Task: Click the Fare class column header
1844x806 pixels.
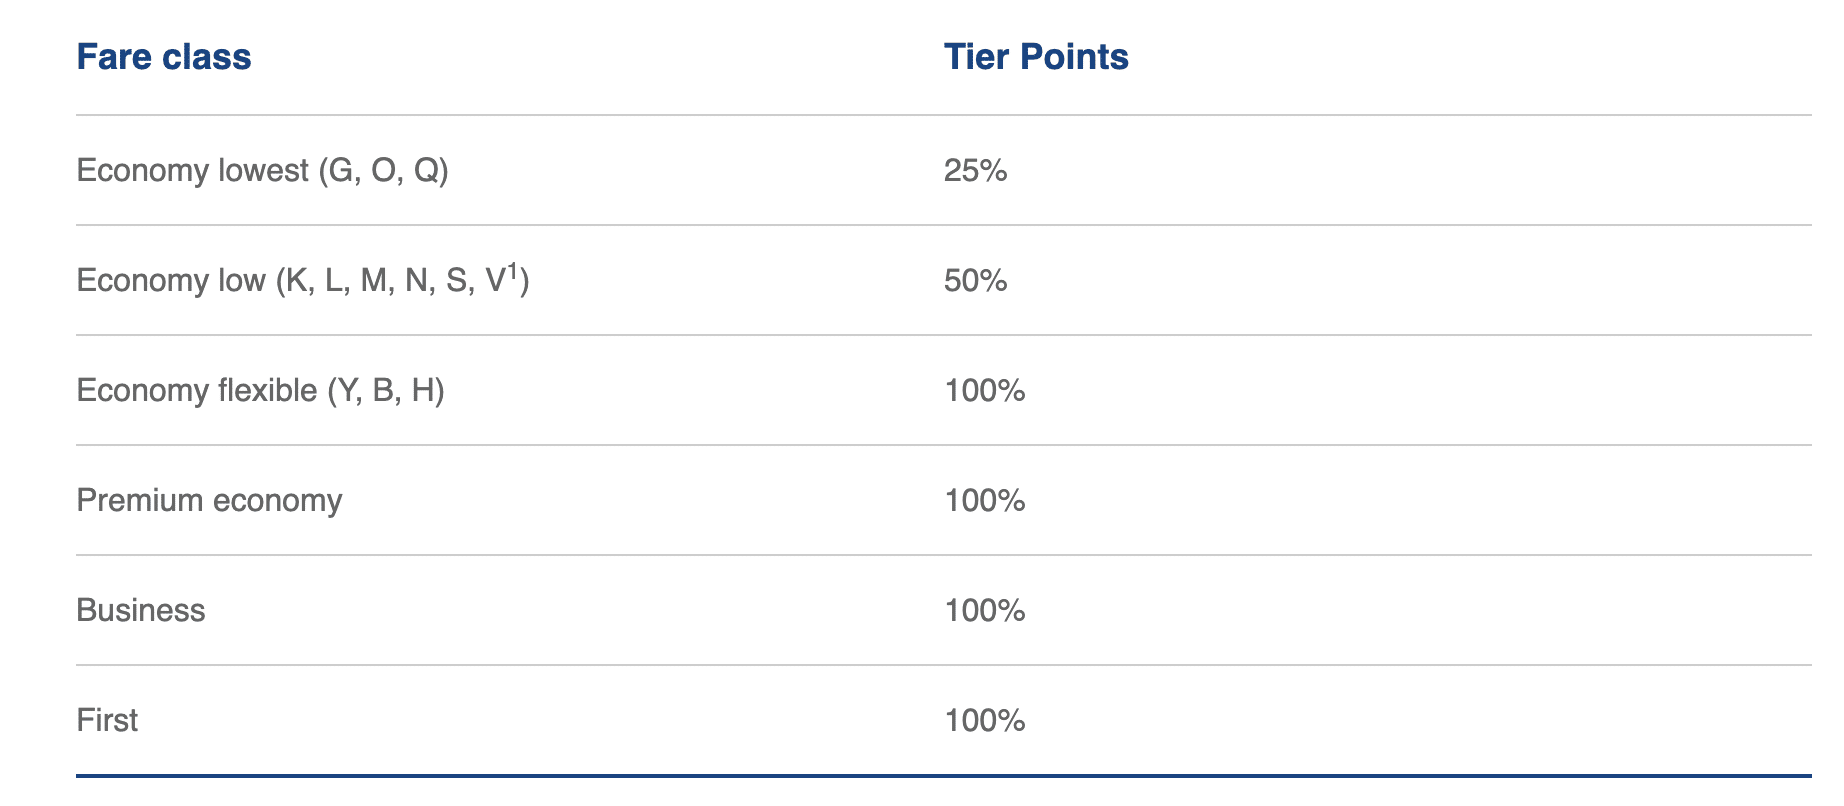Action: click(x=163, y=57)
